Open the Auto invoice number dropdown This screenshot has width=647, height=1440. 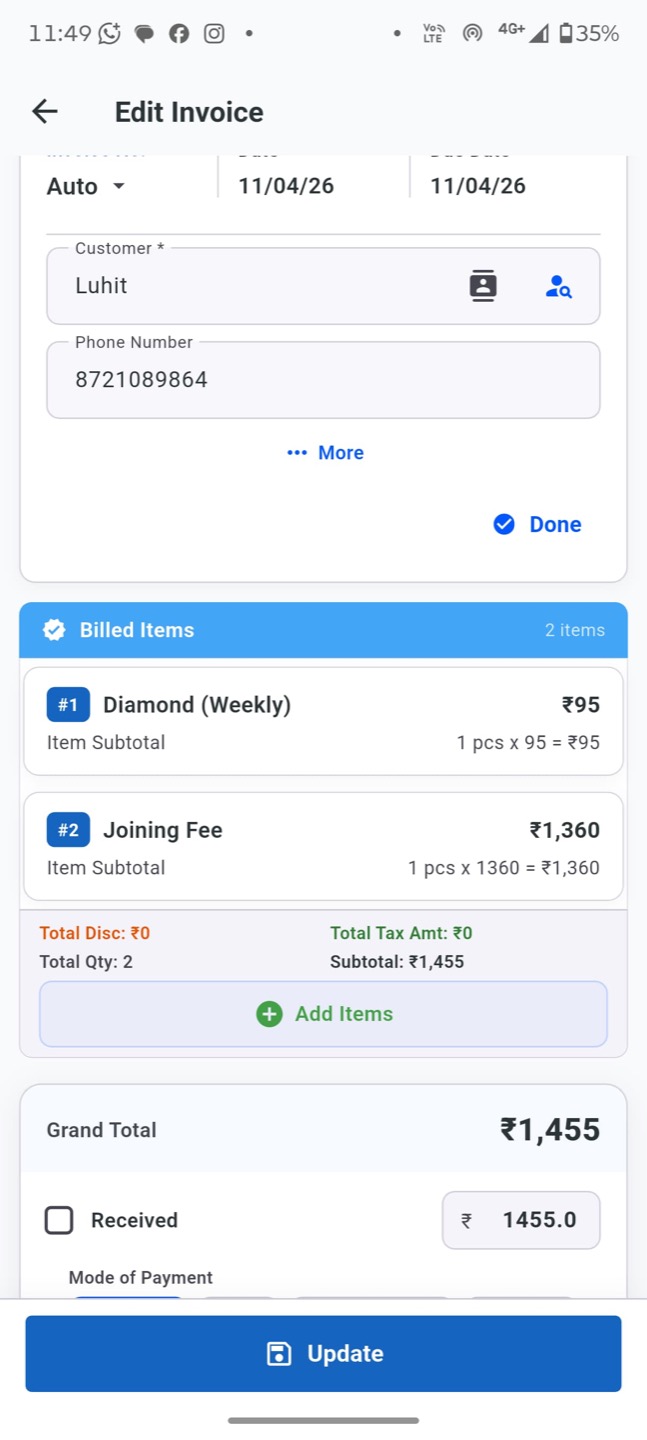pos(86,186)
